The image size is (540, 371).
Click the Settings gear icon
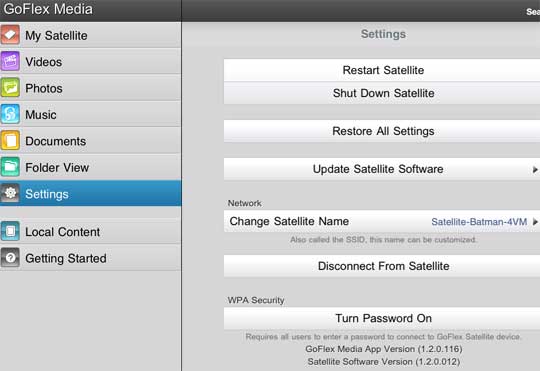[x=10, y=193]
